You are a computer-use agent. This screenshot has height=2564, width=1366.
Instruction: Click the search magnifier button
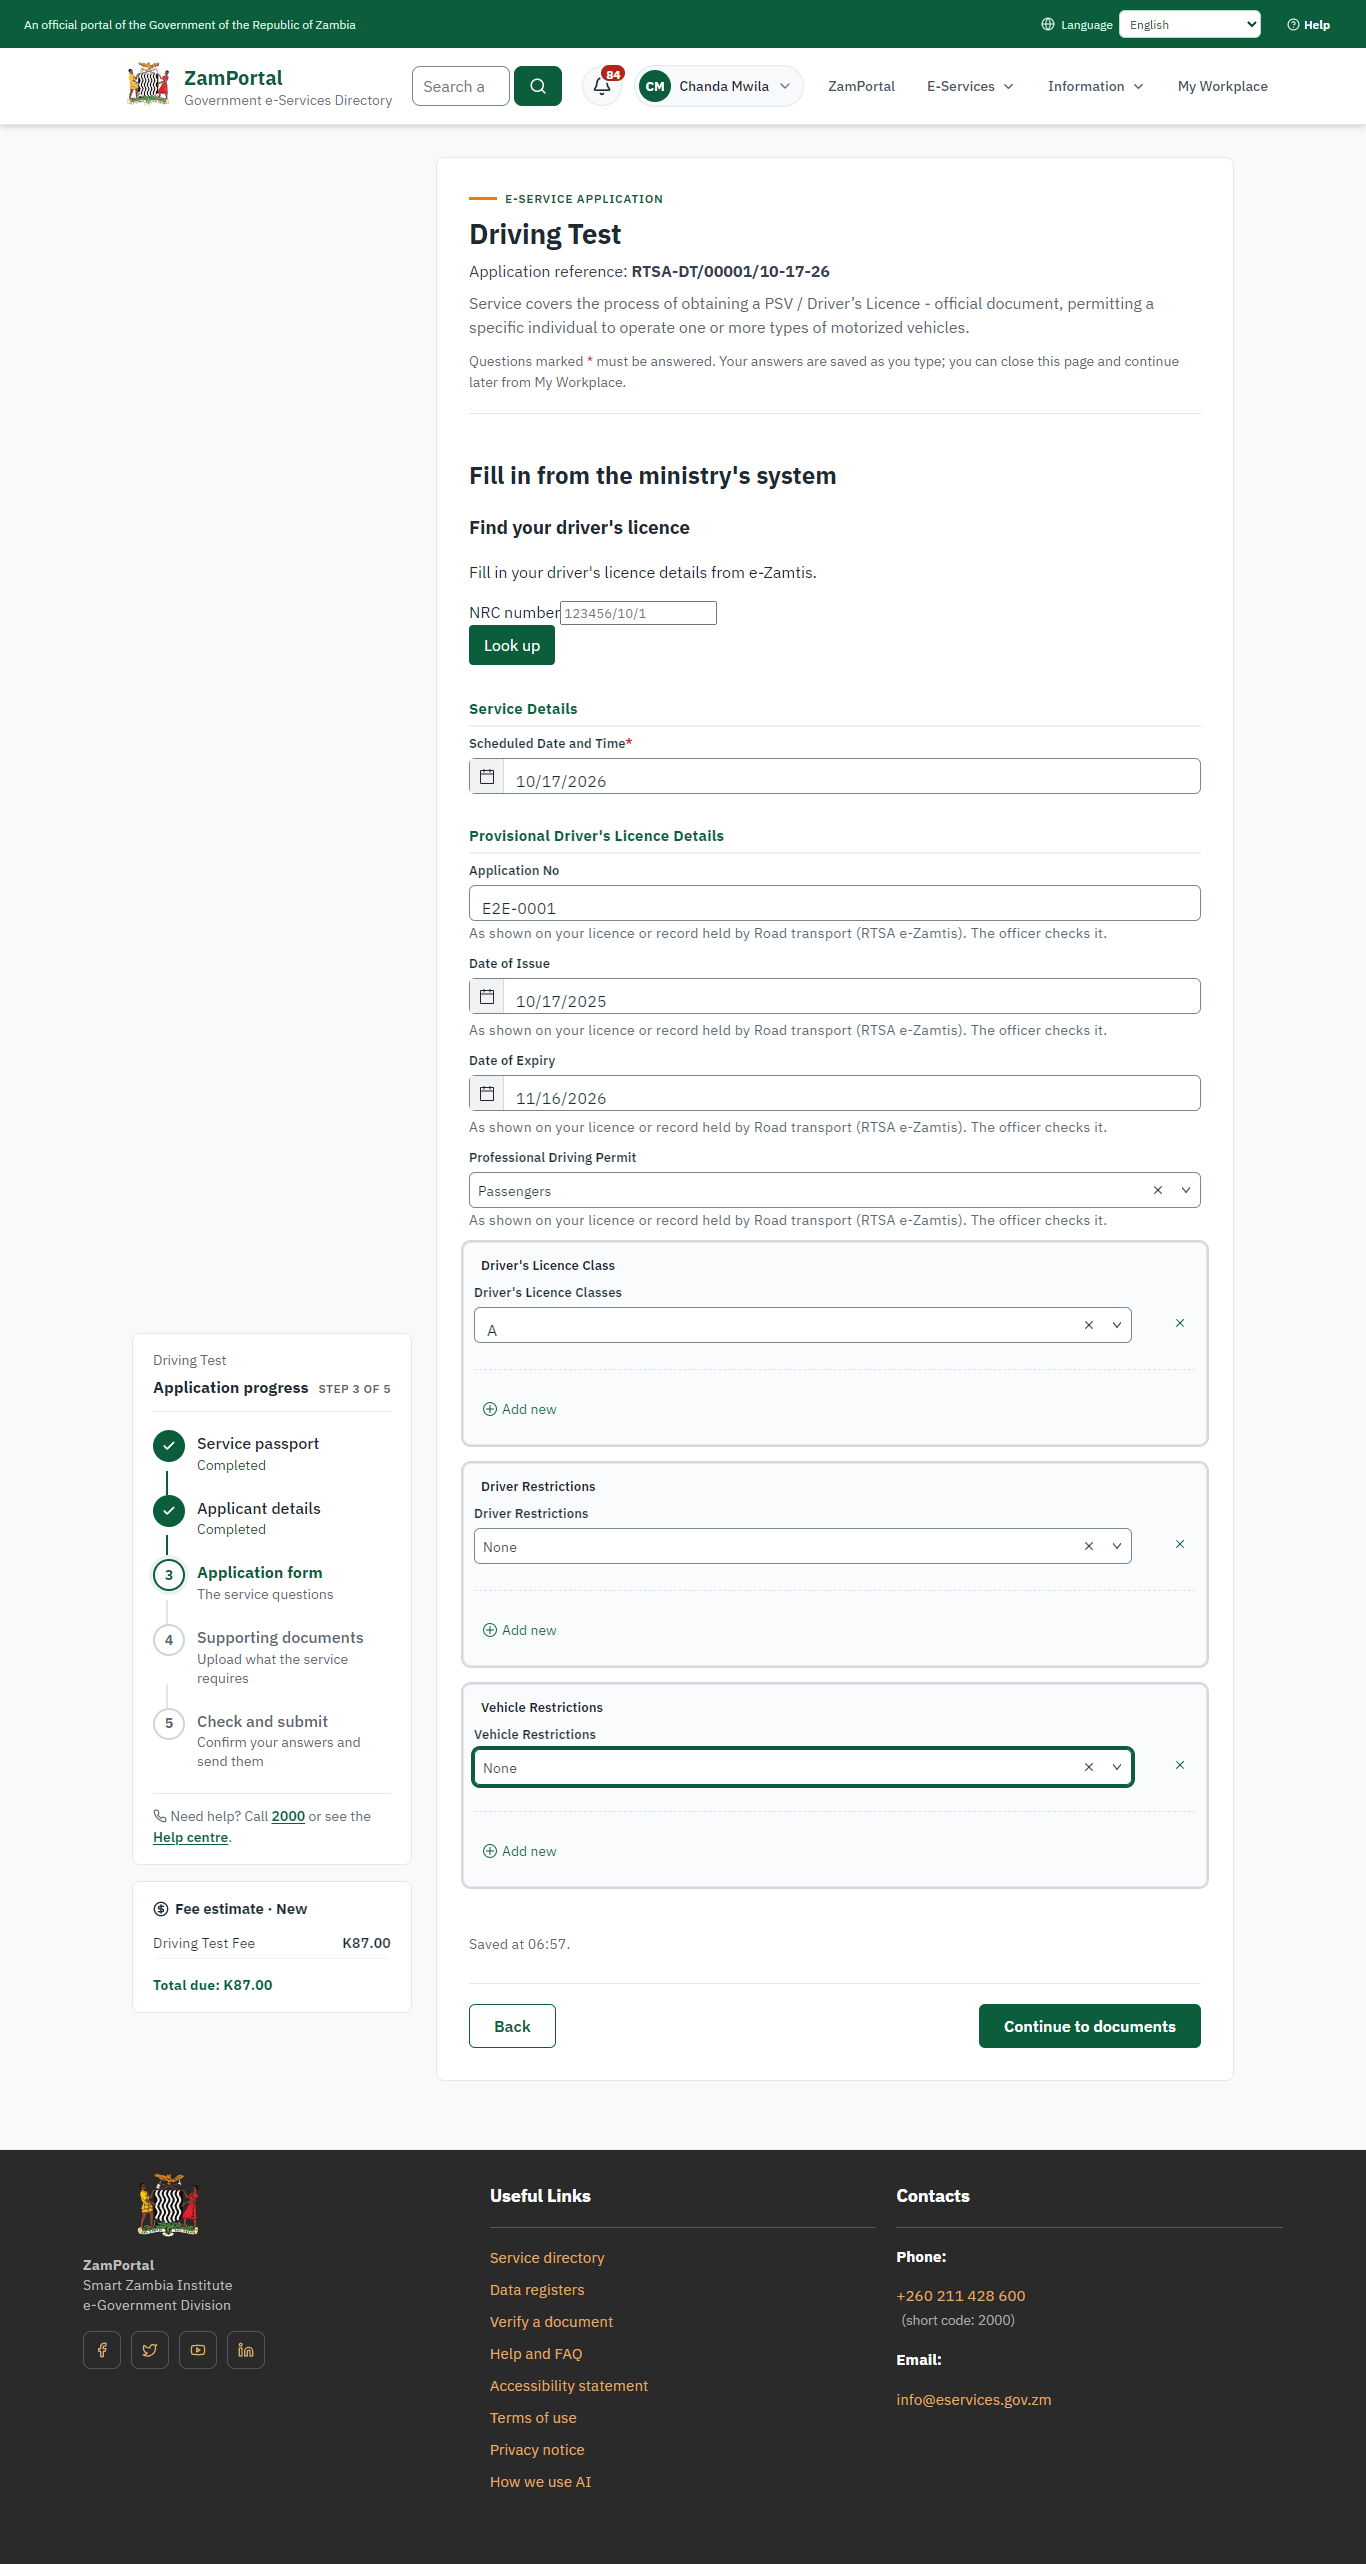click(x=538, y=86)
